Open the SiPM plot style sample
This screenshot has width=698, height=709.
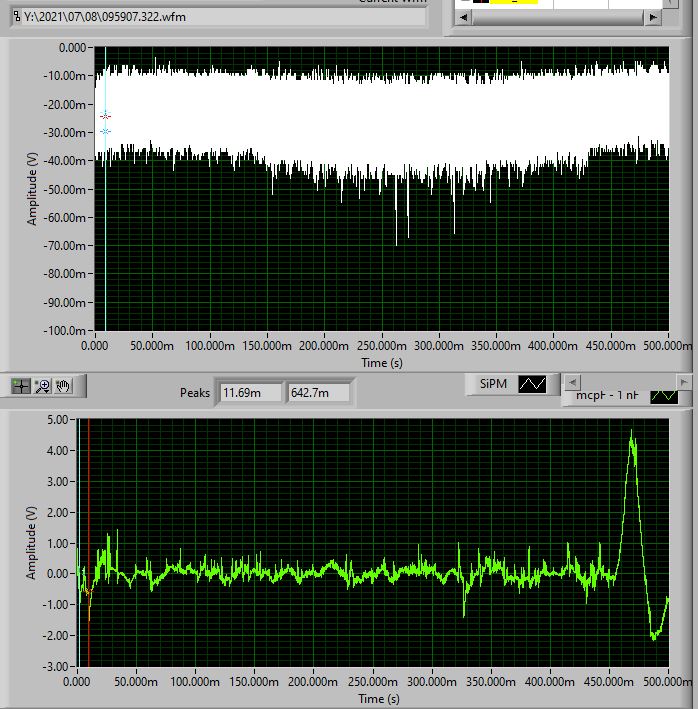point(532,384)
